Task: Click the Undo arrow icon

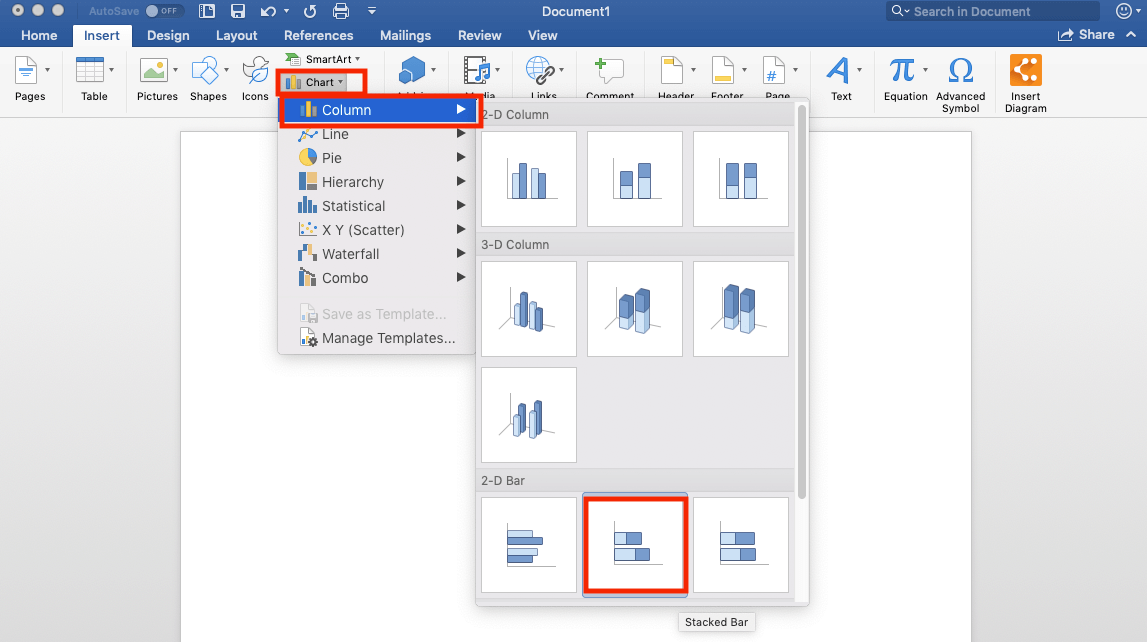Action: click(x=268, y=11)
